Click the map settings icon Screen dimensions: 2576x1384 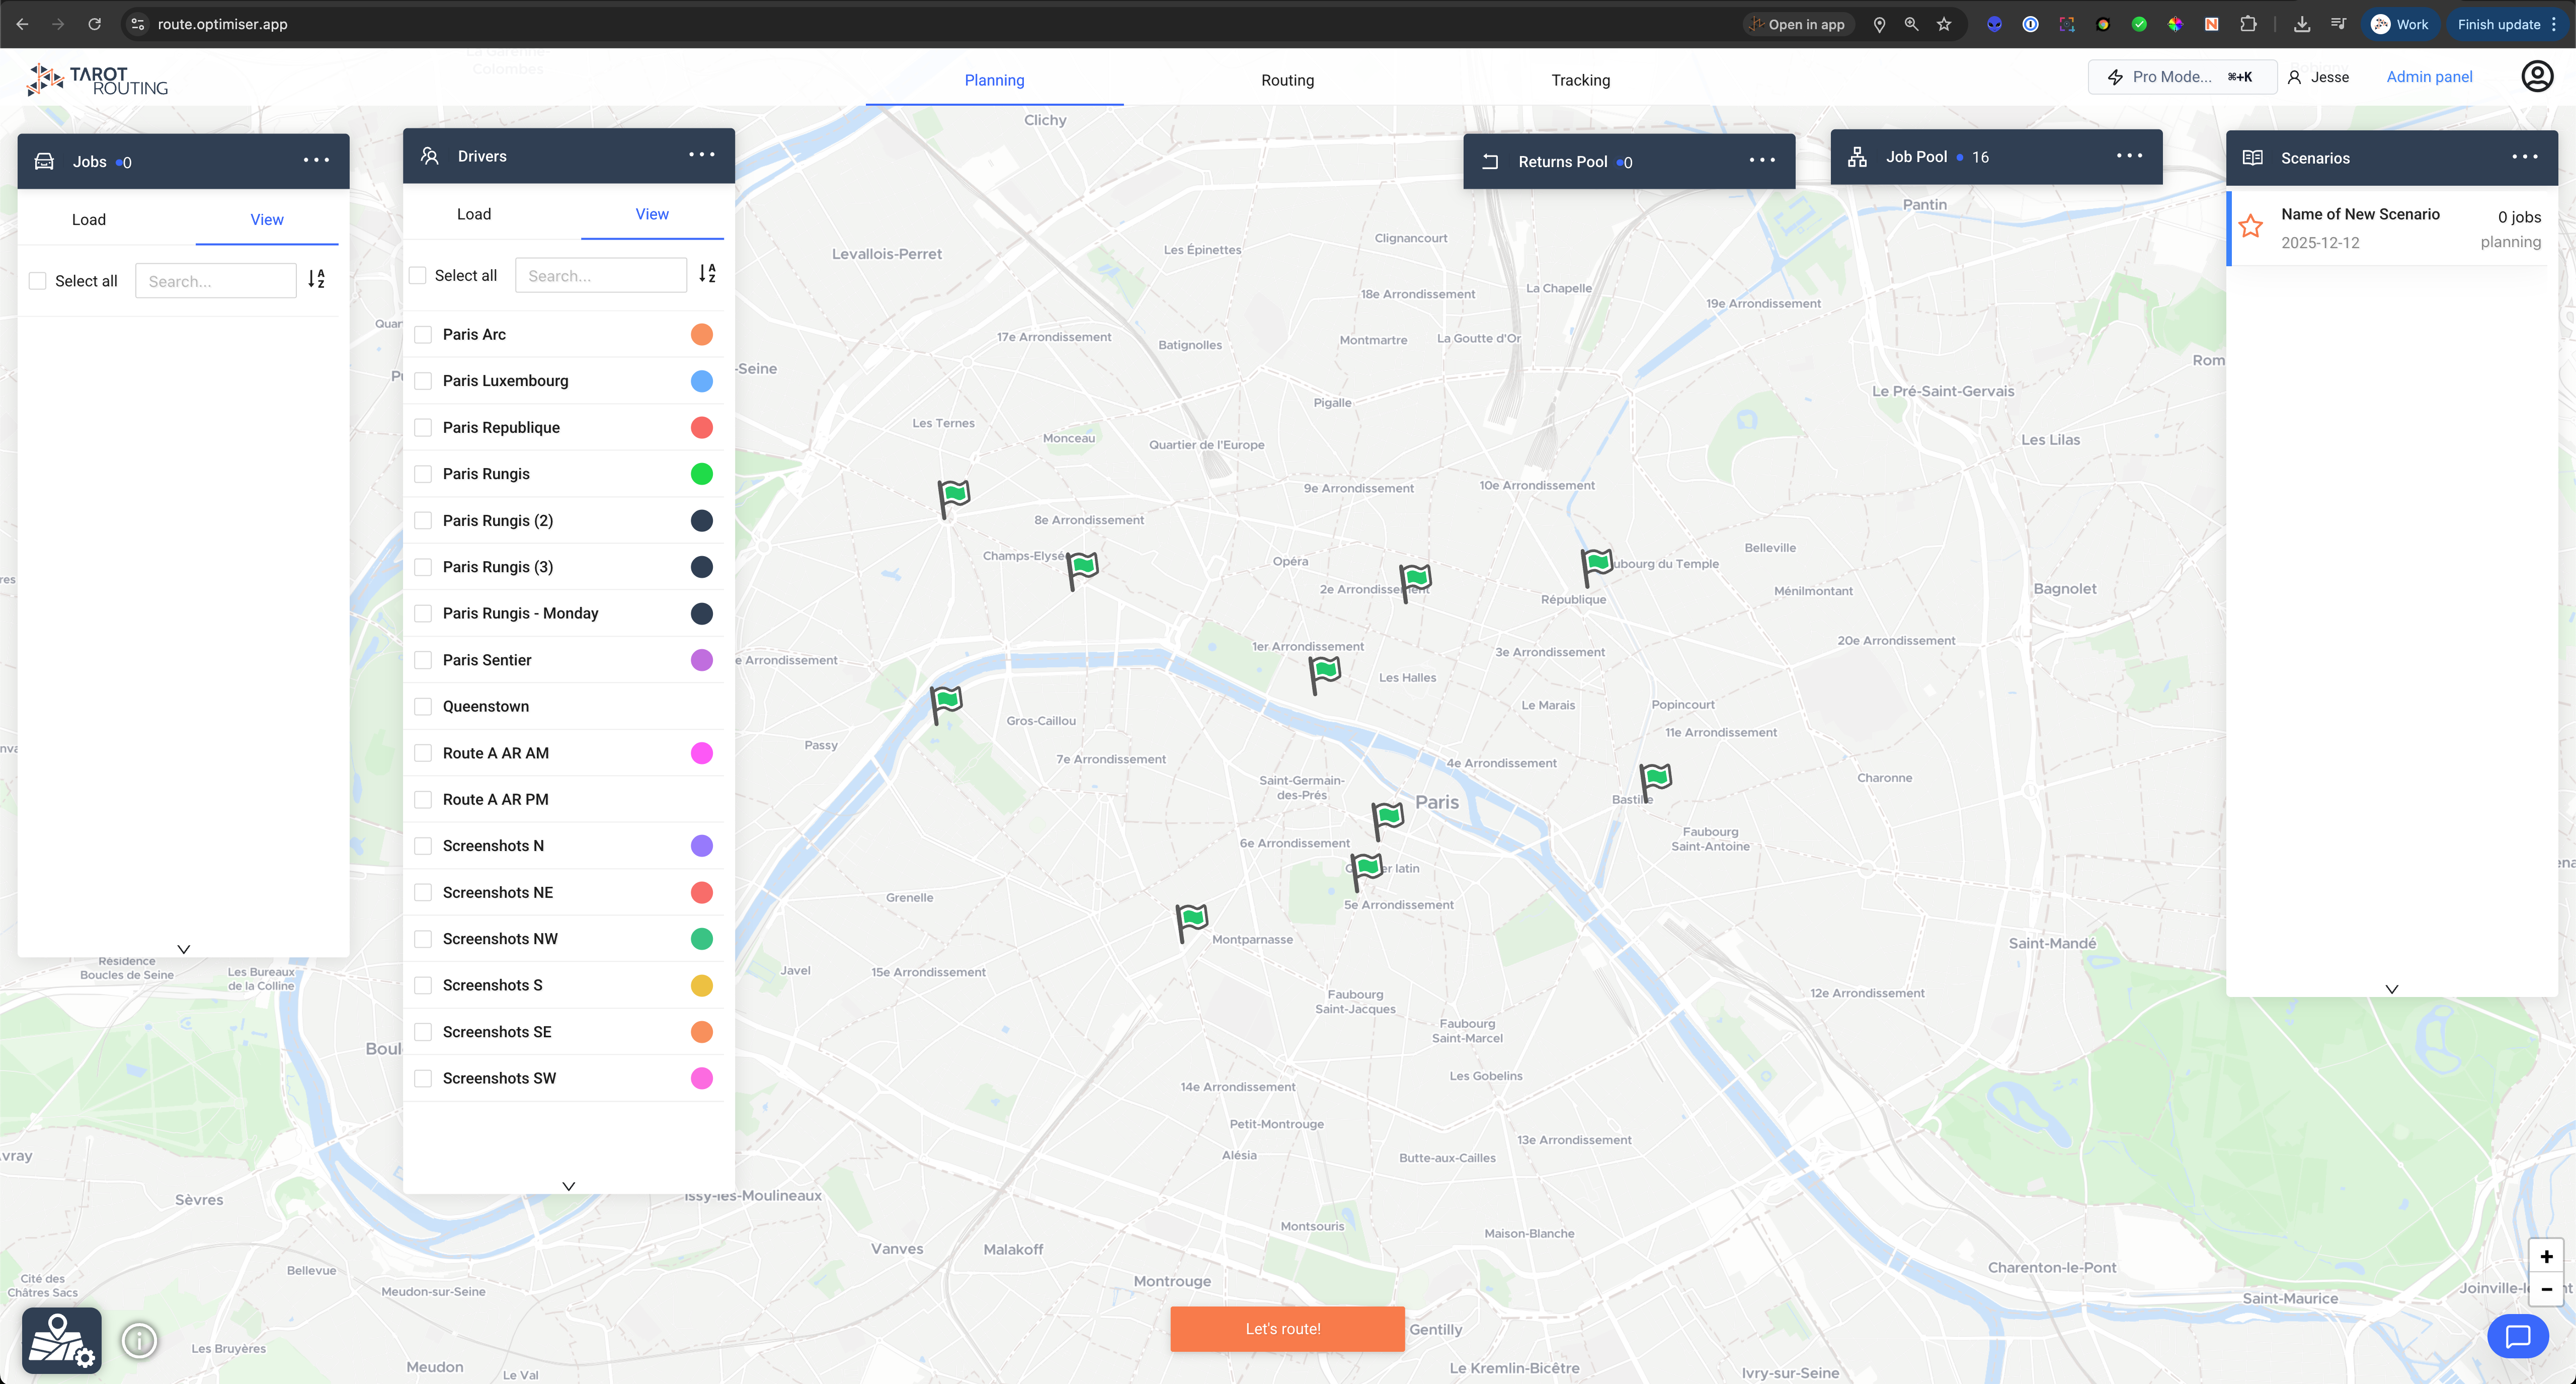(61, 1340)
